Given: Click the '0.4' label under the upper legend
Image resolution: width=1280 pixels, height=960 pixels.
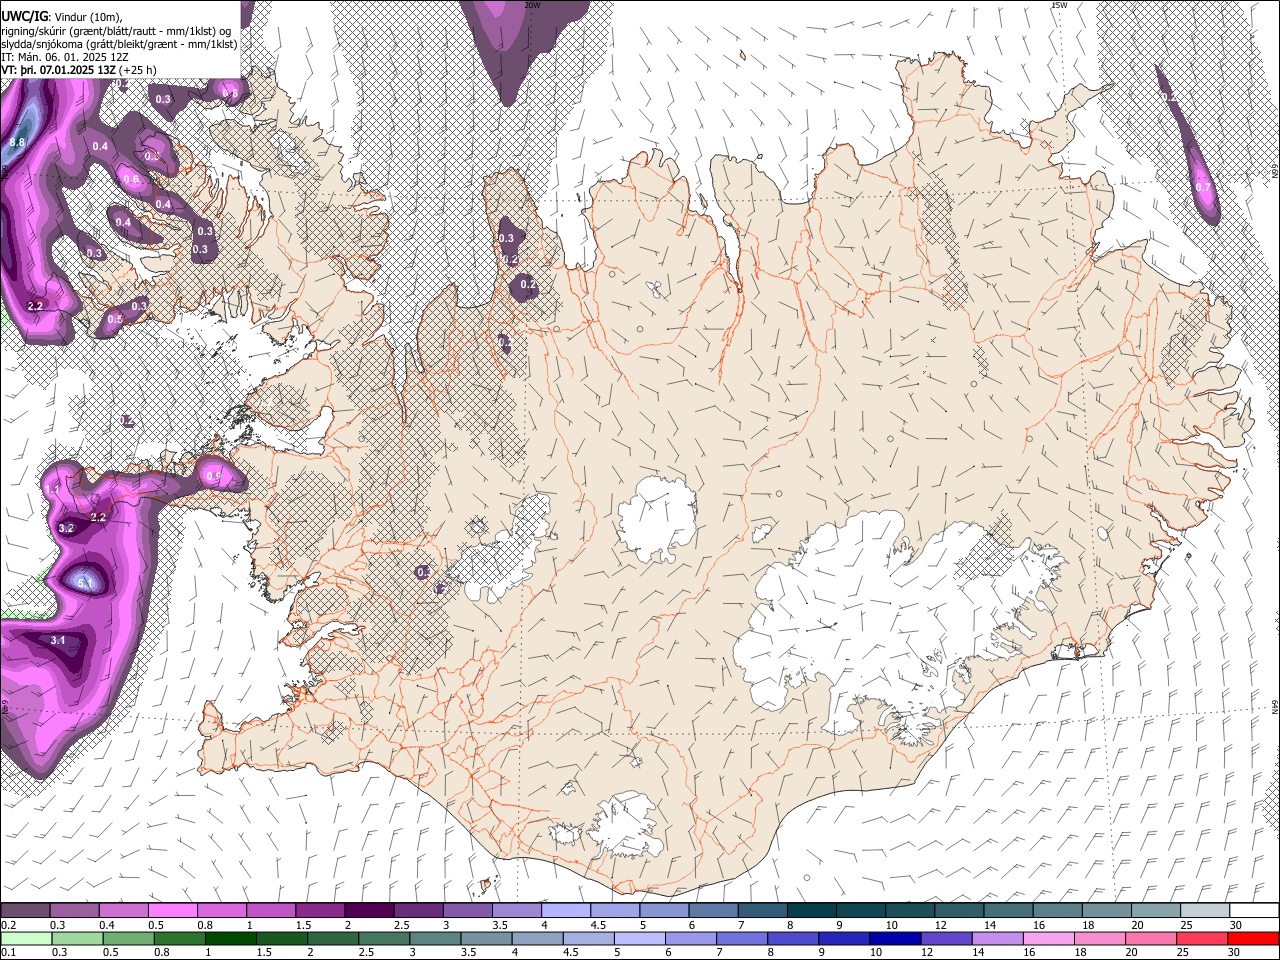Looking at the screenshot, I should 106,925.
